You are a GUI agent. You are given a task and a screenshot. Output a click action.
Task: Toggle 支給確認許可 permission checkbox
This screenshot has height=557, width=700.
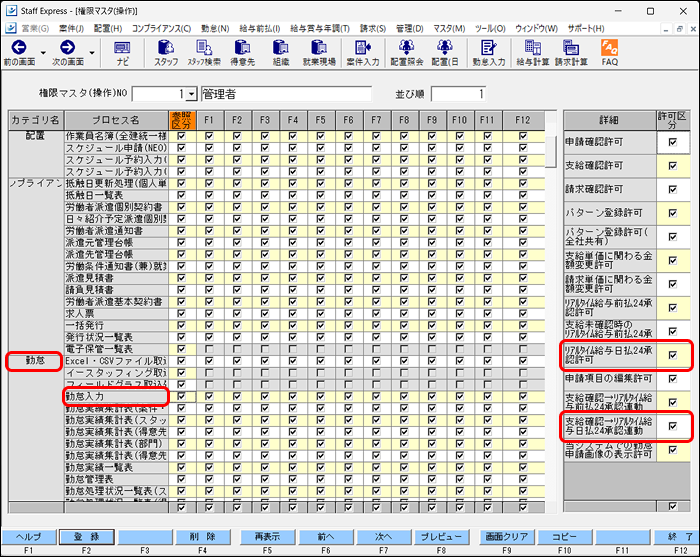click(672, 166)
